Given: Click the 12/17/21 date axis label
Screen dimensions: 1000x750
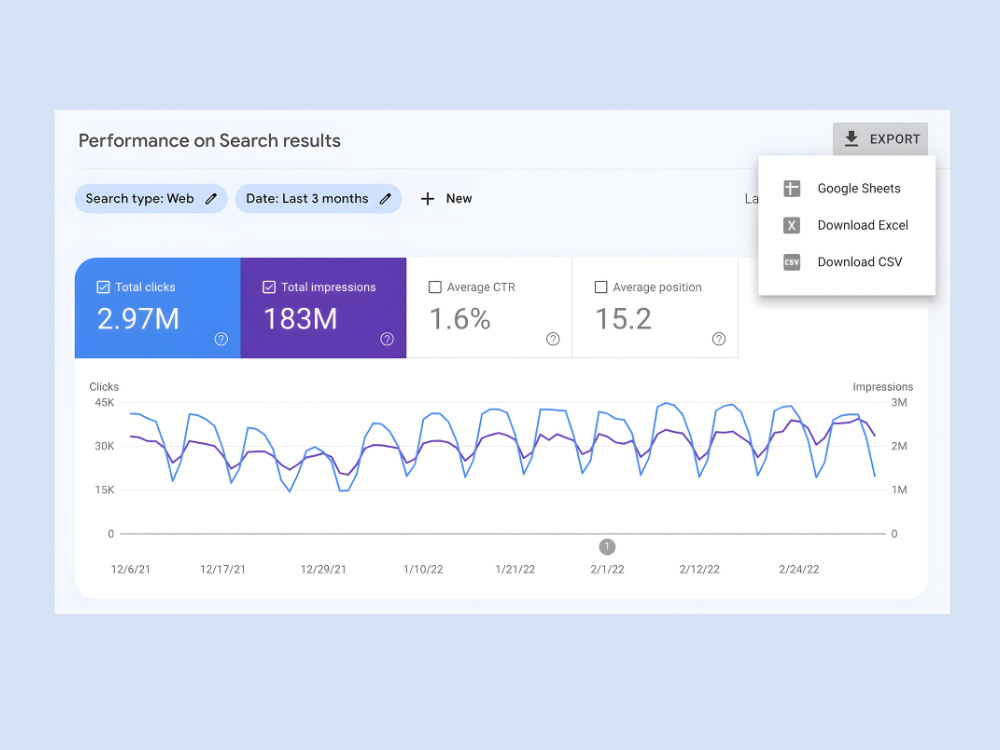Looking at the screenshot, I should 223,569.
